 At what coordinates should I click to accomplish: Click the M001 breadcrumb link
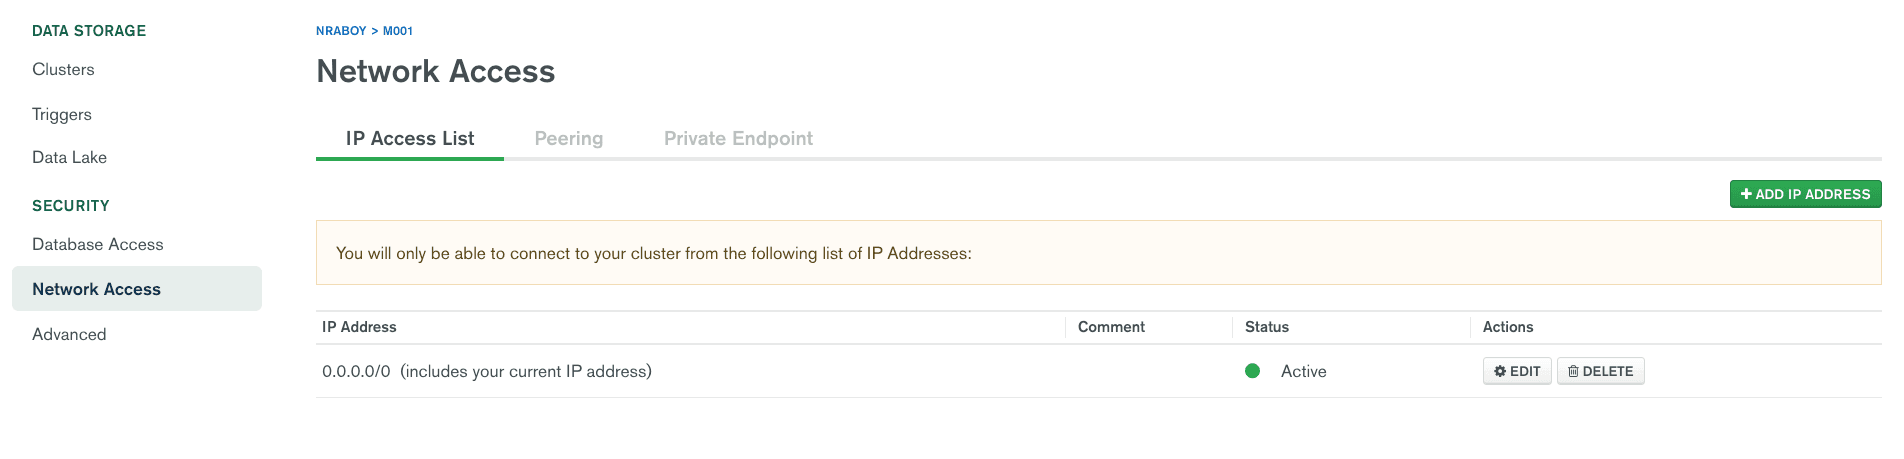[398, 31]
